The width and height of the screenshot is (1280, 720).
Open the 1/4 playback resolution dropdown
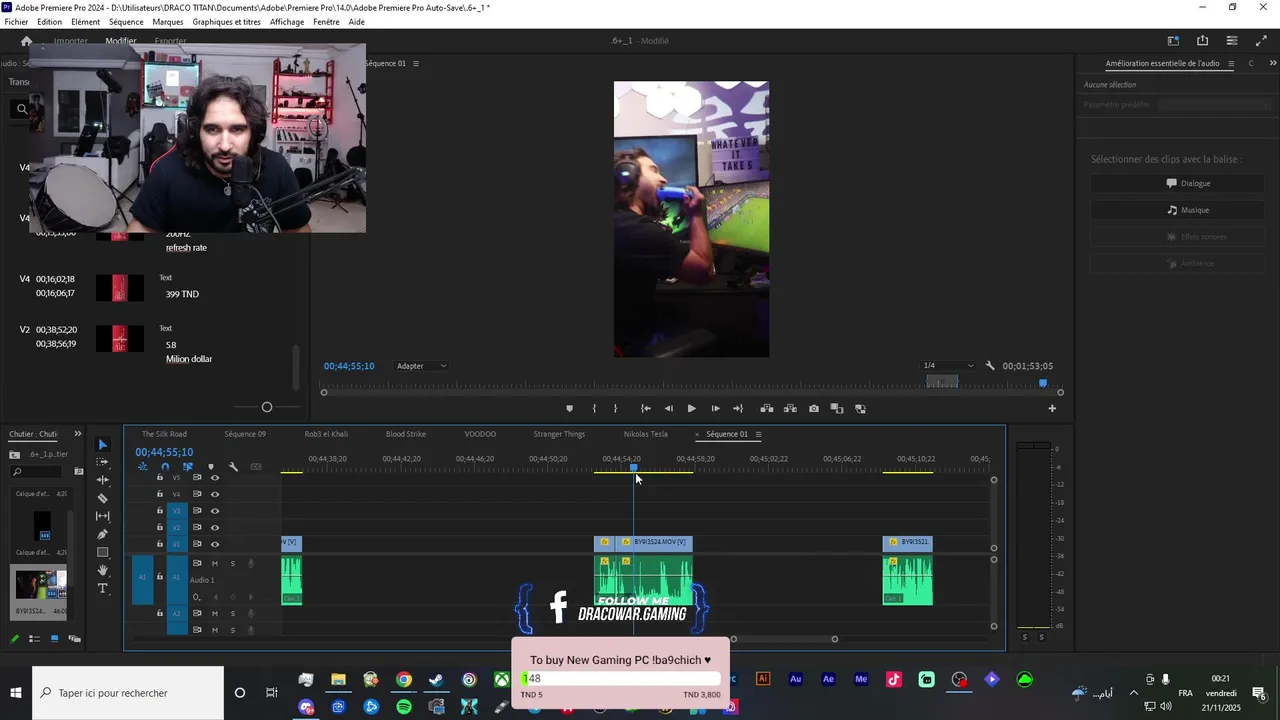[x=947, y=366]
